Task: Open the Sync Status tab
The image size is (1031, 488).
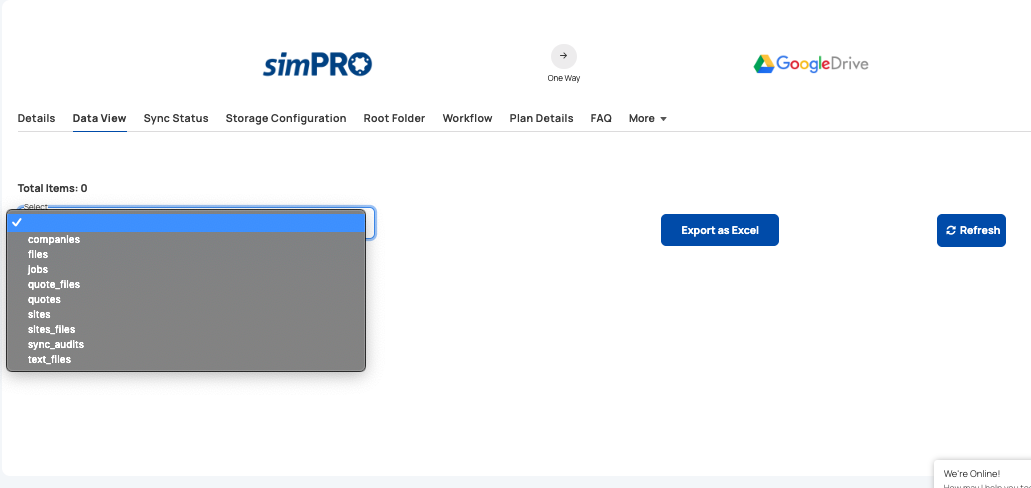Action: (176, 118)
